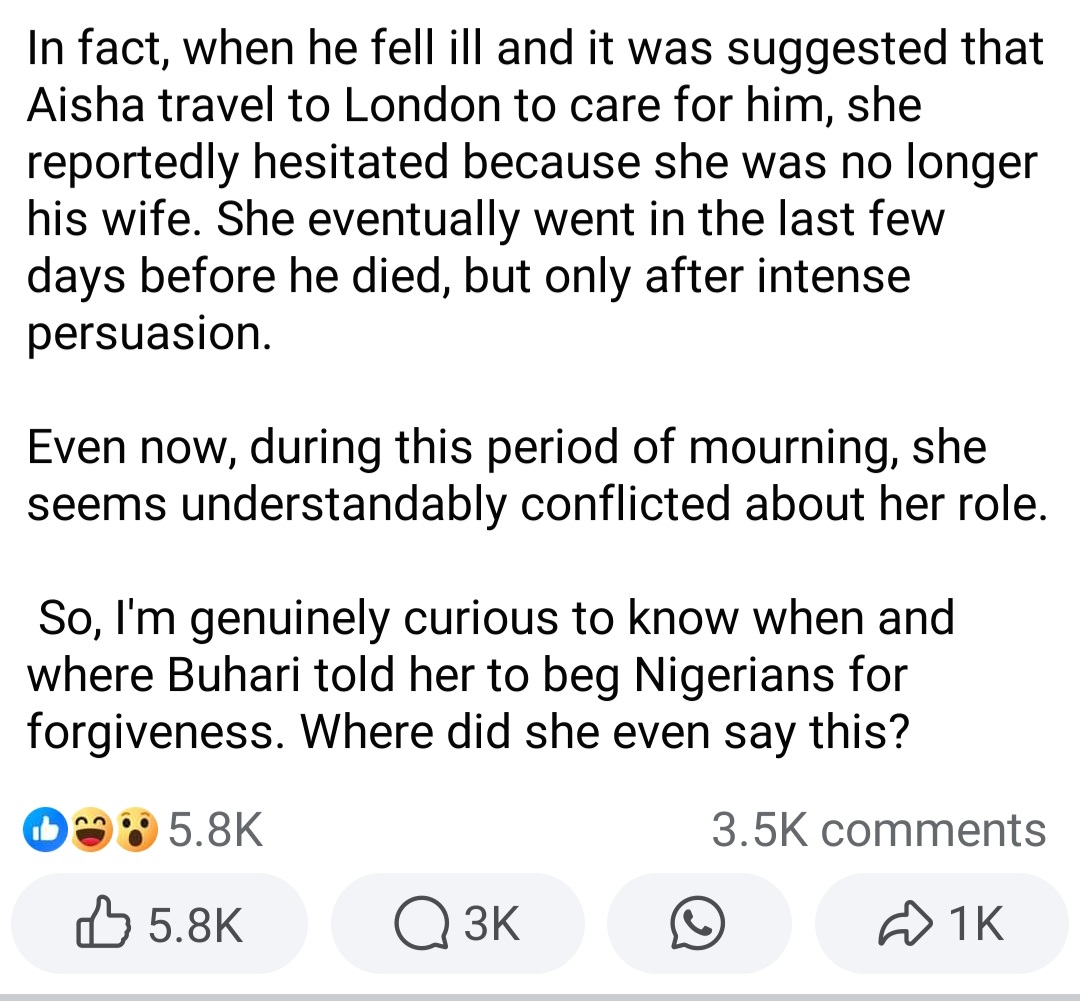Share the post using the 1K button
1080x1001 pixels.
pos(942,923)
